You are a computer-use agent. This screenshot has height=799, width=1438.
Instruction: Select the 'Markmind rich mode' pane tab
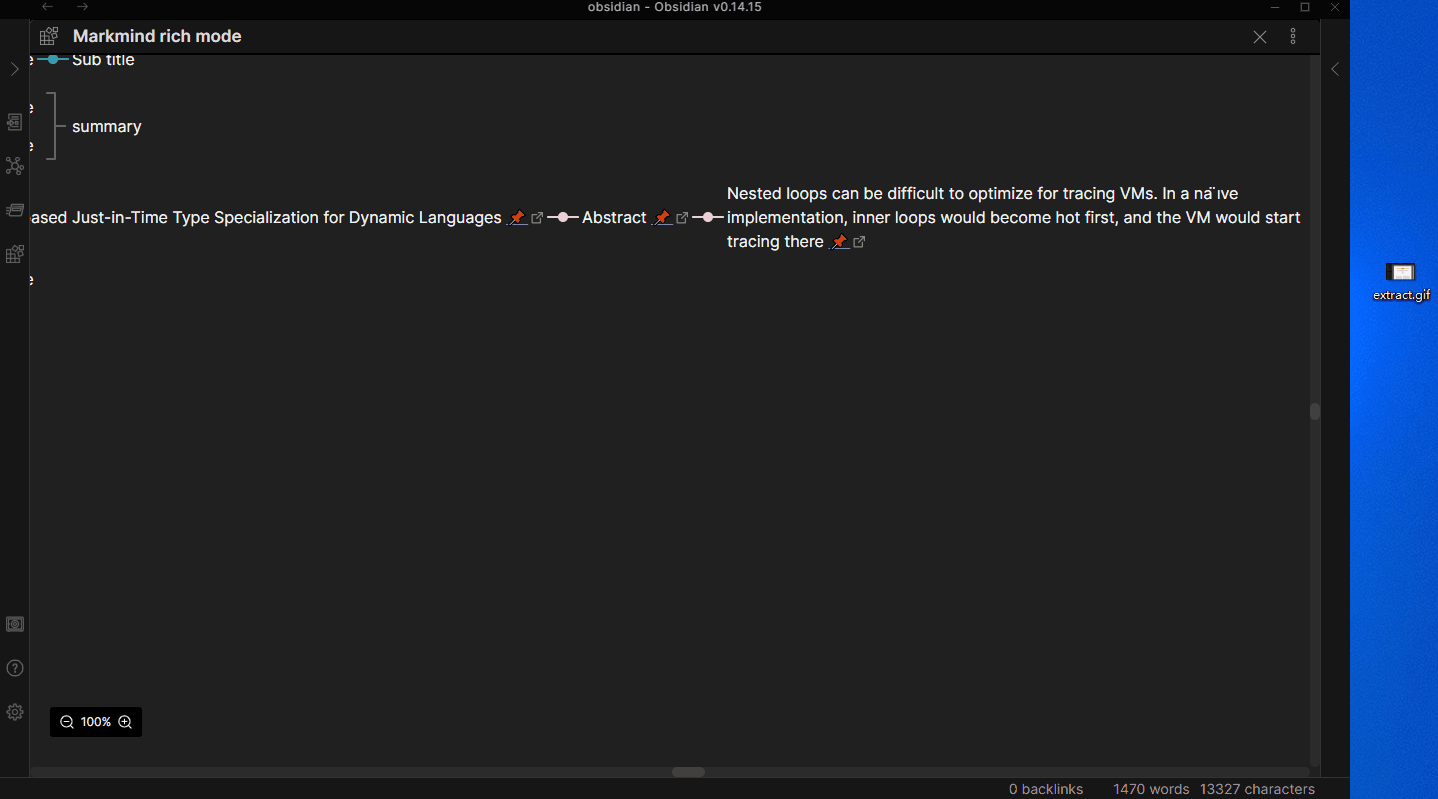tap(156, 36)
